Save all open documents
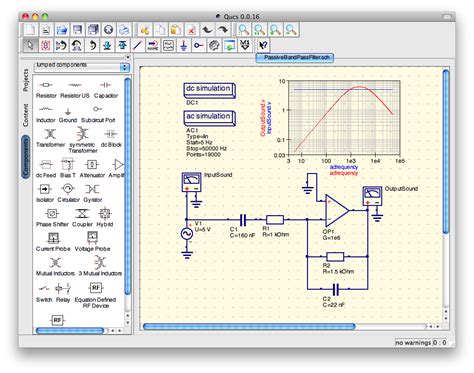Image resolution: width=474 pixels, height=373 pixels. pyautogui.click(x=93, y=30)
